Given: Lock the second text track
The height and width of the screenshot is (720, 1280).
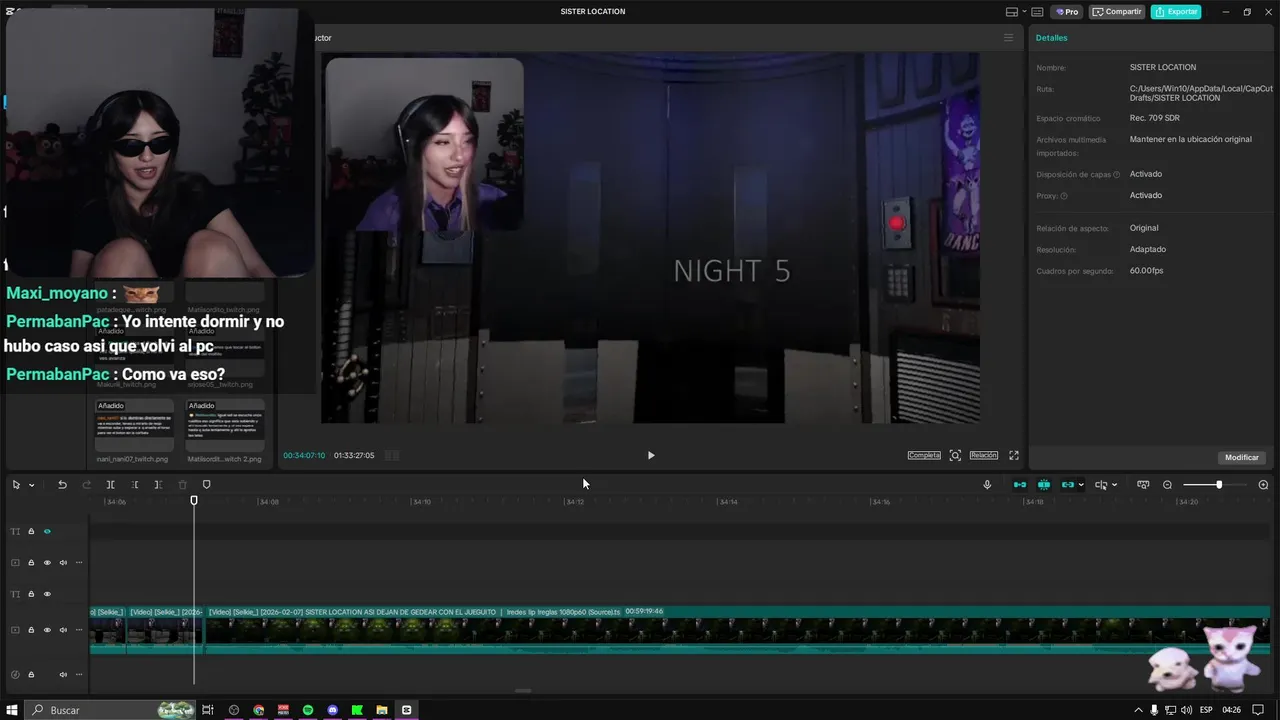Looking at the screenshot, I should [x=31, y=594].
